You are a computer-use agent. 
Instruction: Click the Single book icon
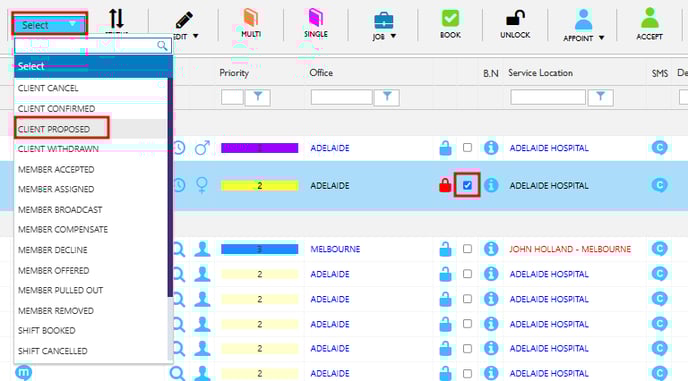(315, 18)
